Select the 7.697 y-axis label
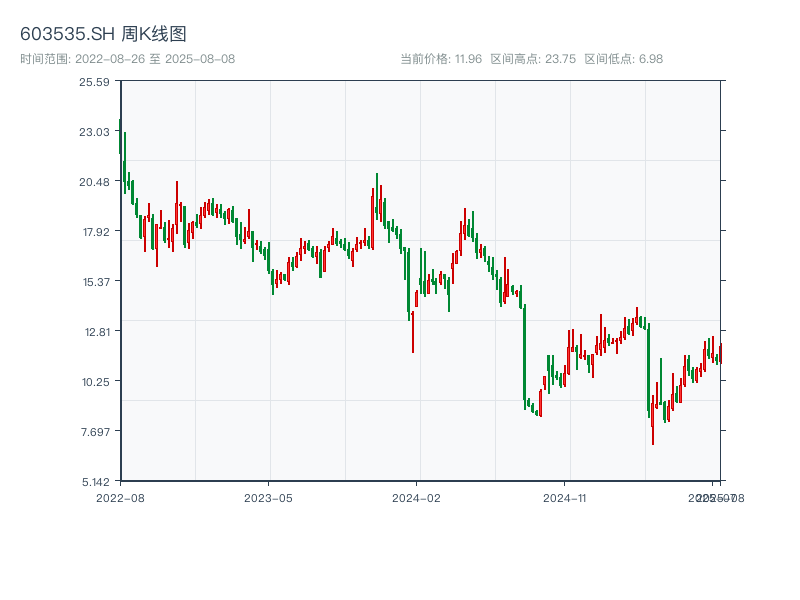The image size is (800, 600). point(95,431)
